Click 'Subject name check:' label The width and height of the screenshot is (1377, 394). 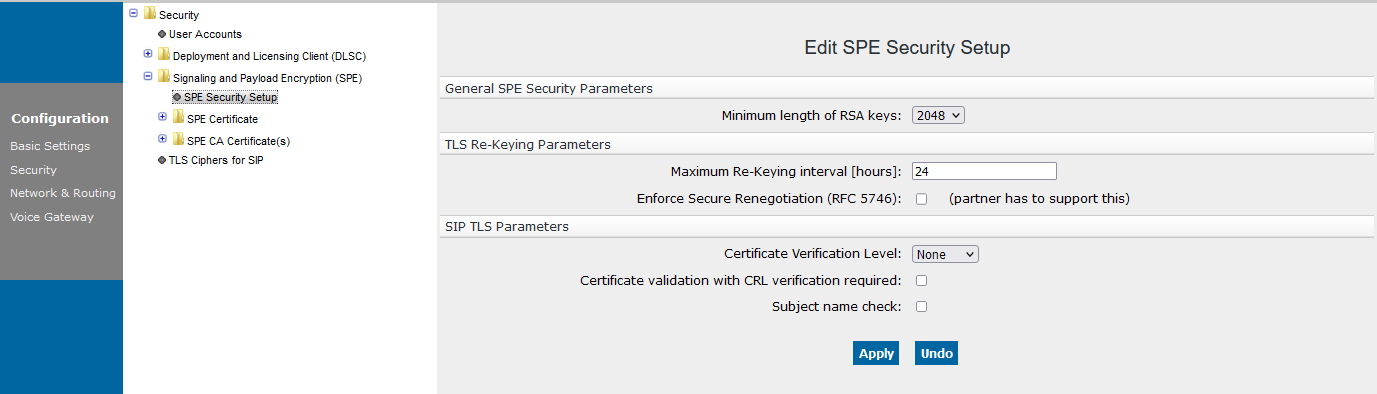pos(837,307)
